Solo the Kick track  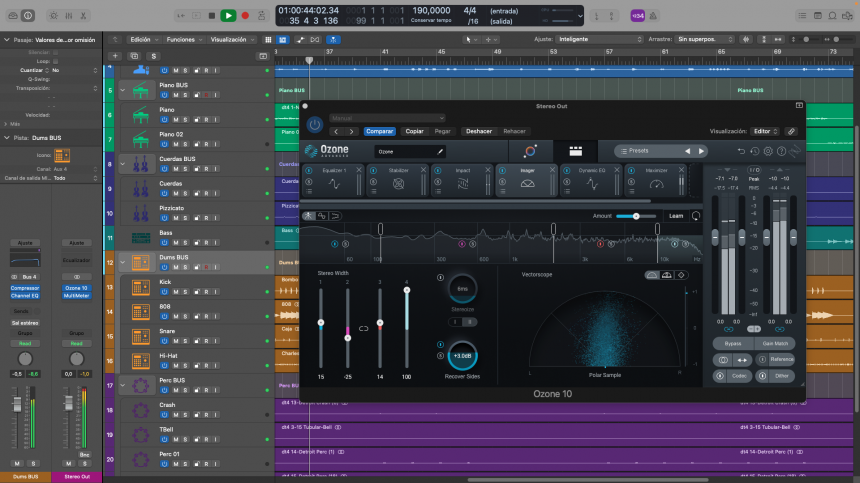(x=185, y=292)
